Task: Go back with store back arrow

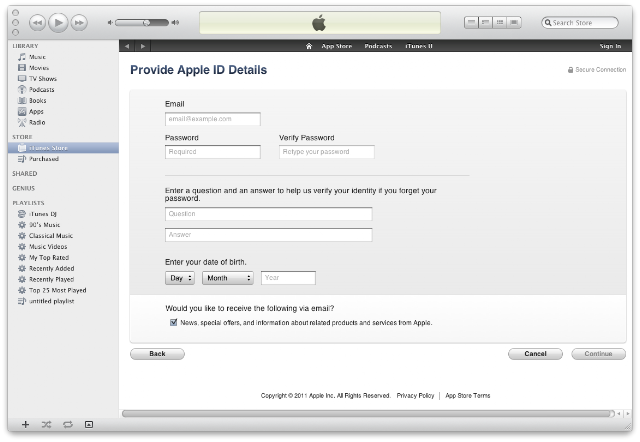Action: pyautogui.click(x=127, y=46)
